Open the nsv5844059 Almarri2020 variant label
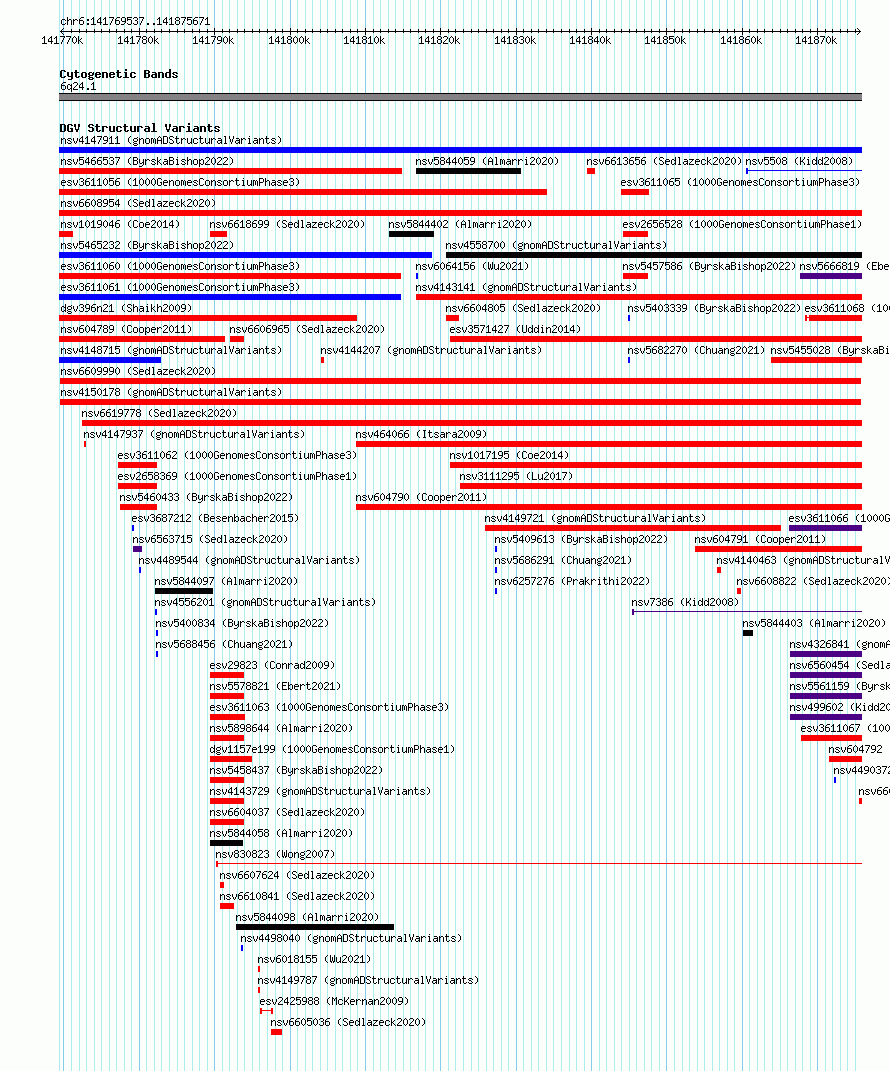The image size is (890, 1071). tap(487, 161)
